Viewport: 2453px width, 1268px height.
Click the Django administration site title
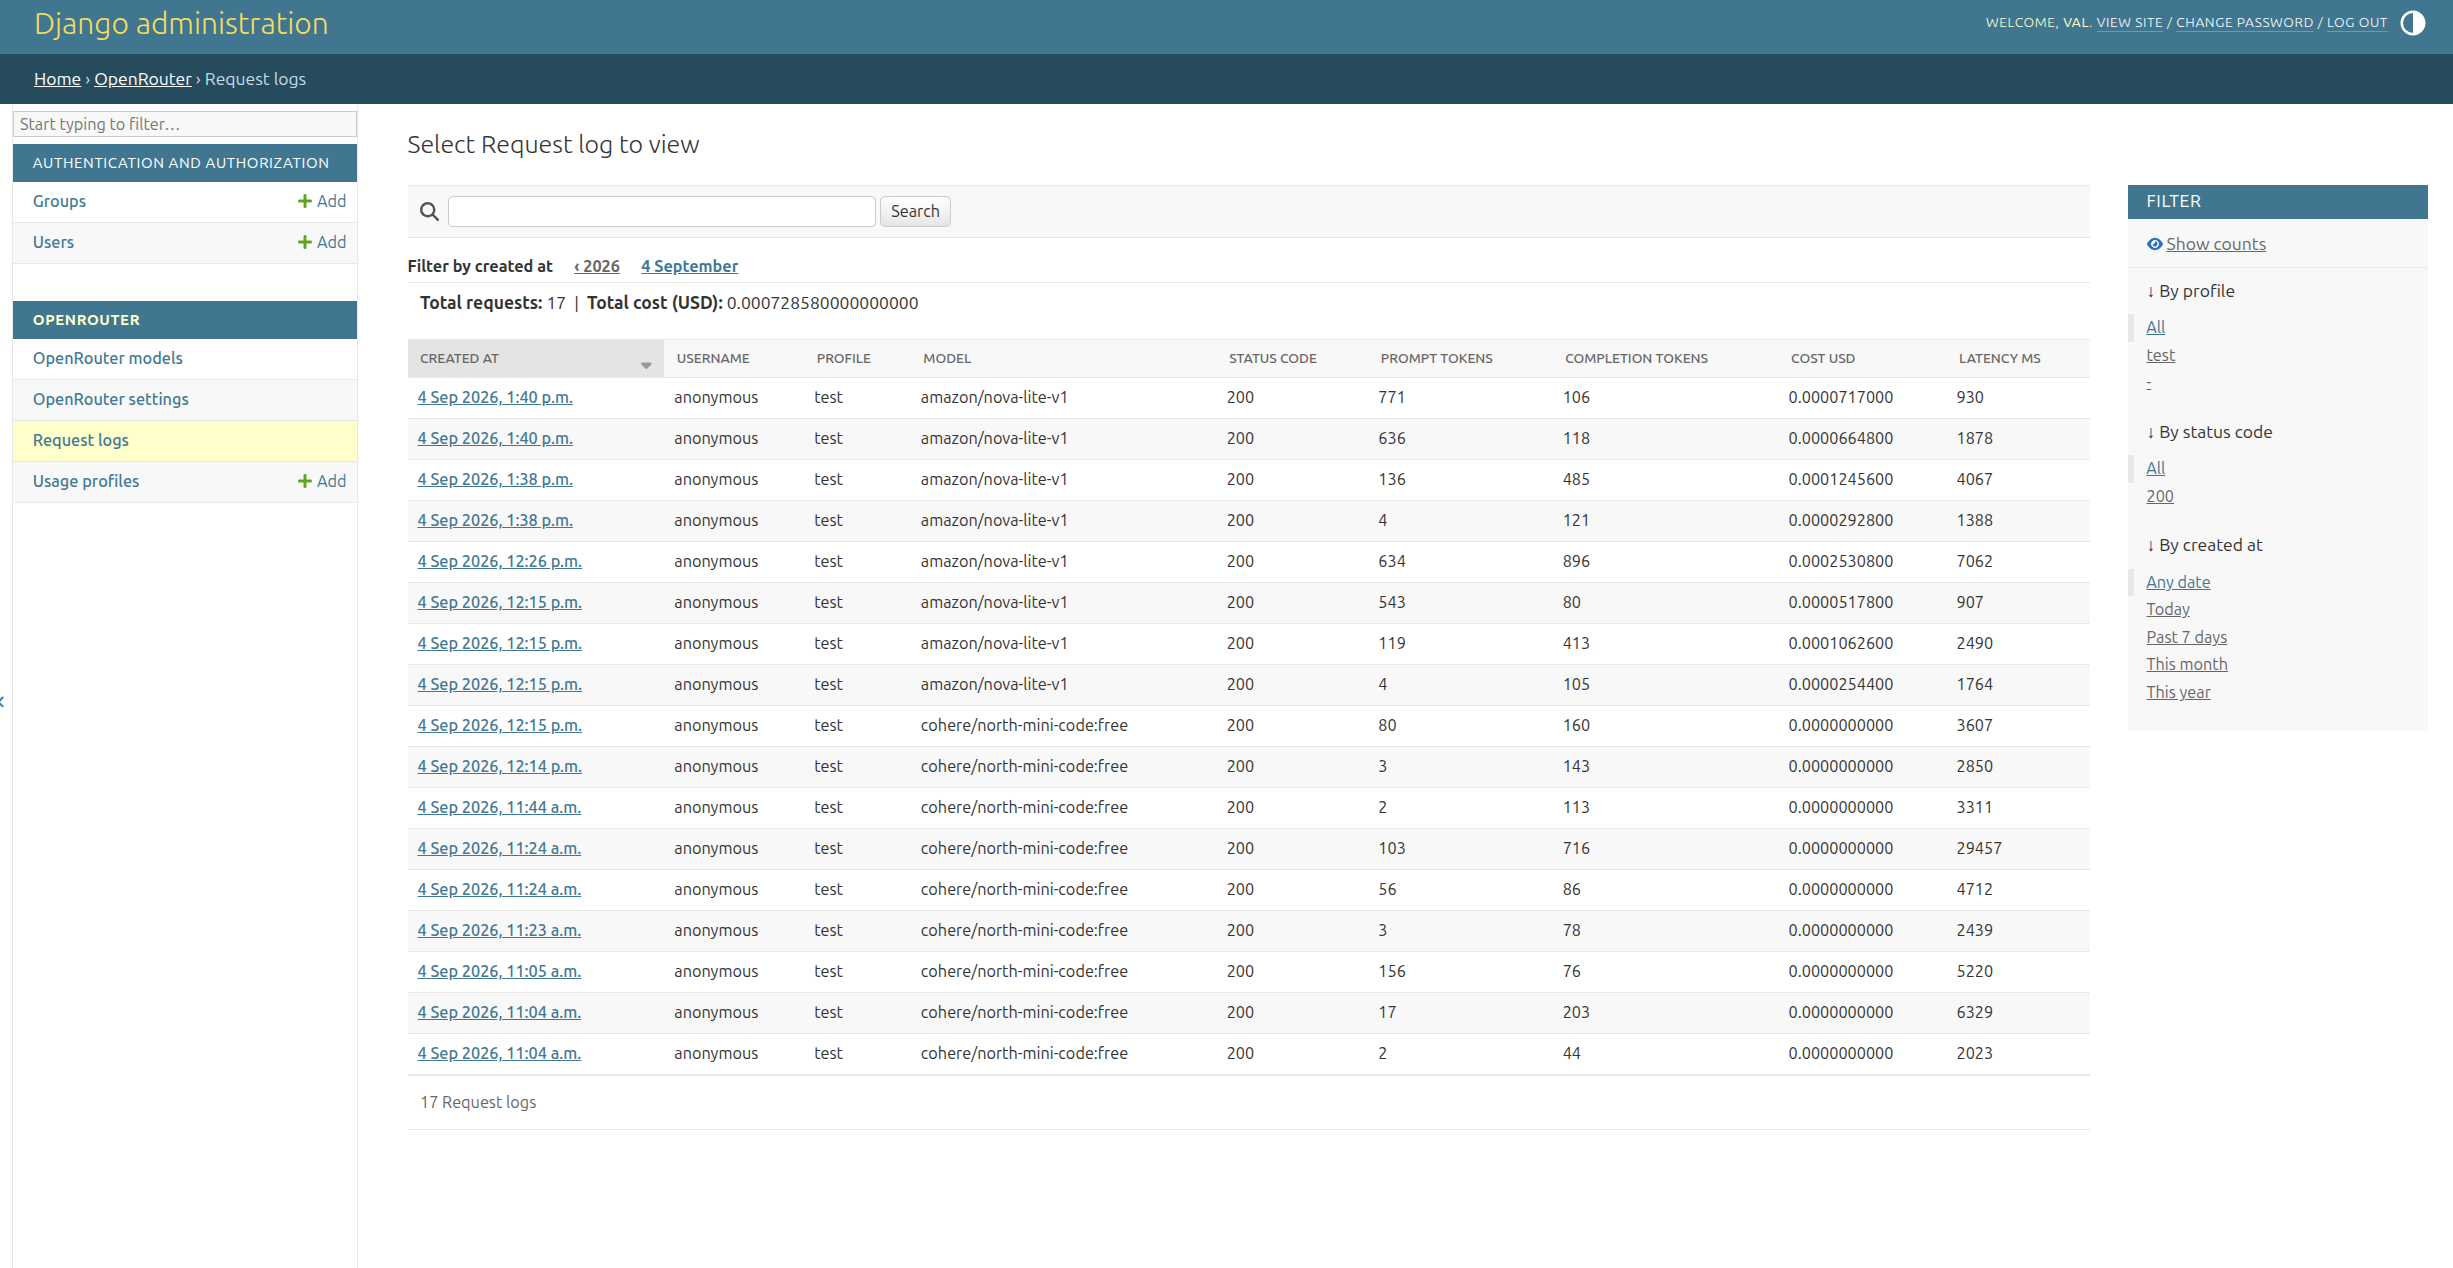181,23
